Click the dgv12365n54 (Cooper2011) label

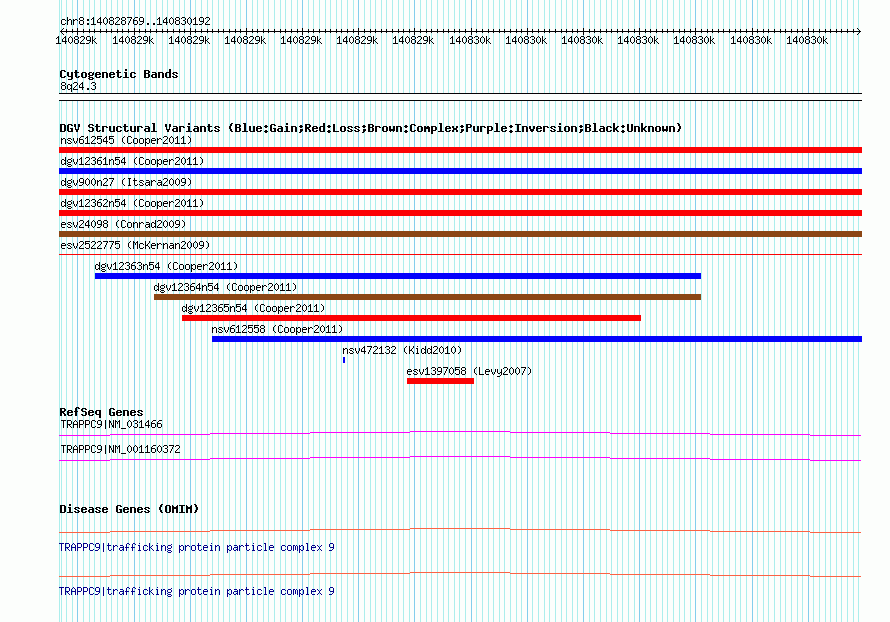(x=253, y=308)
